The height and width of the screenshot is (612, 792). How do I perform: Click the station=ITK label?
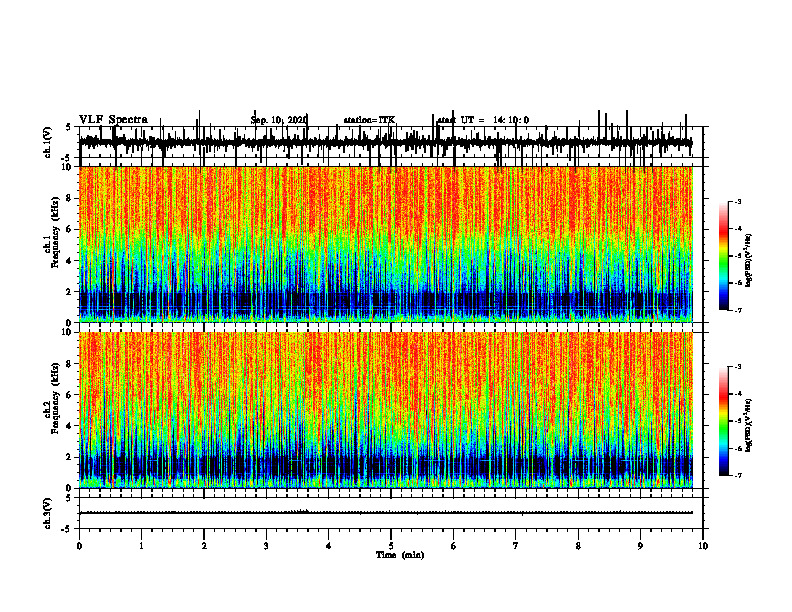point(369,120)
